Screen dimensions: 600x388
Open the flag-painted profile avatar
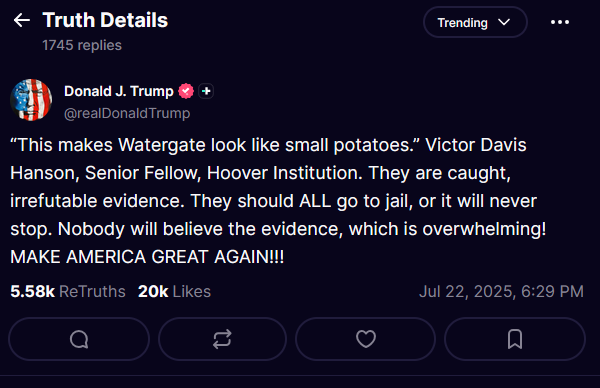tap(31, 100)
